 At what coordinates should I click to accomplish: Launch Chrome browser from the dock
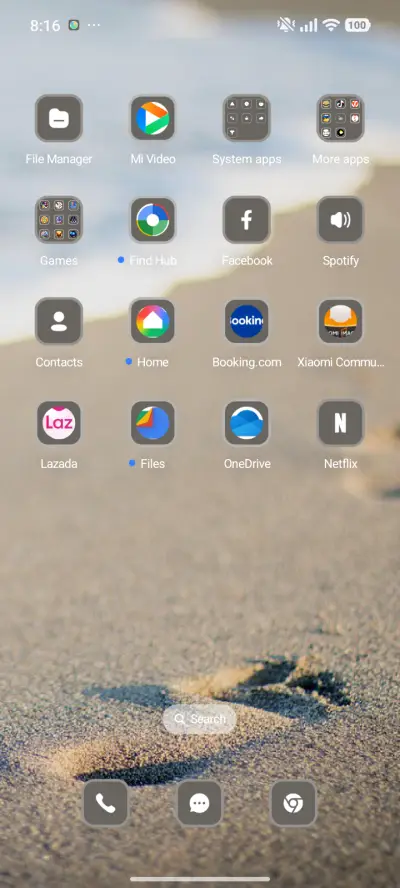[x=293, y=803]
